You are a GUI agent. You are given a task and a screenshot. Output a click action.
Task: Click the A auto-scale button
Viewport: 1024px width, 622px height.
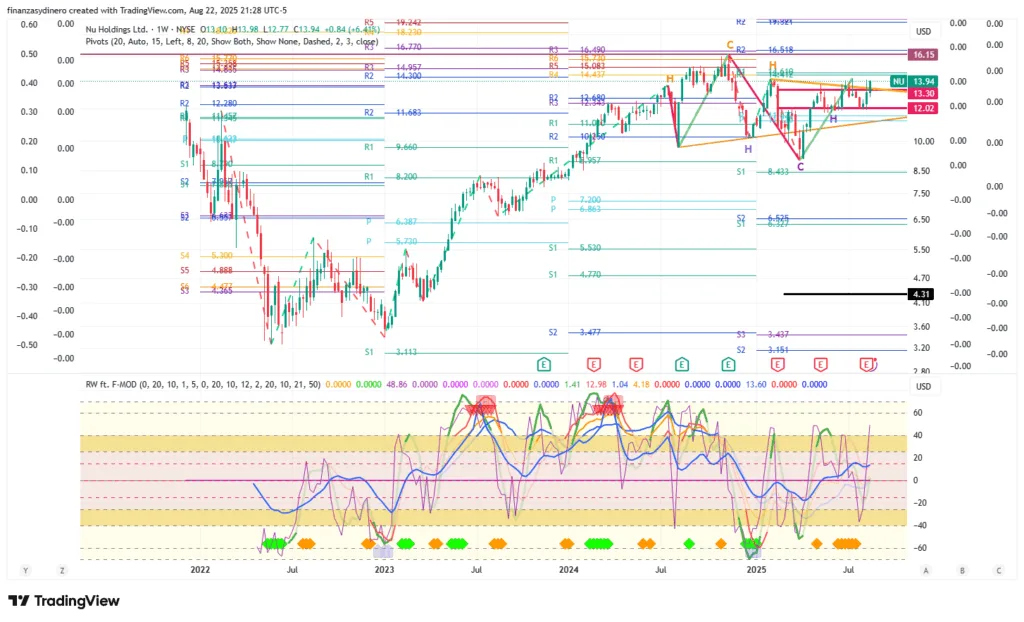pyautogui.click(x=925, y=570)
